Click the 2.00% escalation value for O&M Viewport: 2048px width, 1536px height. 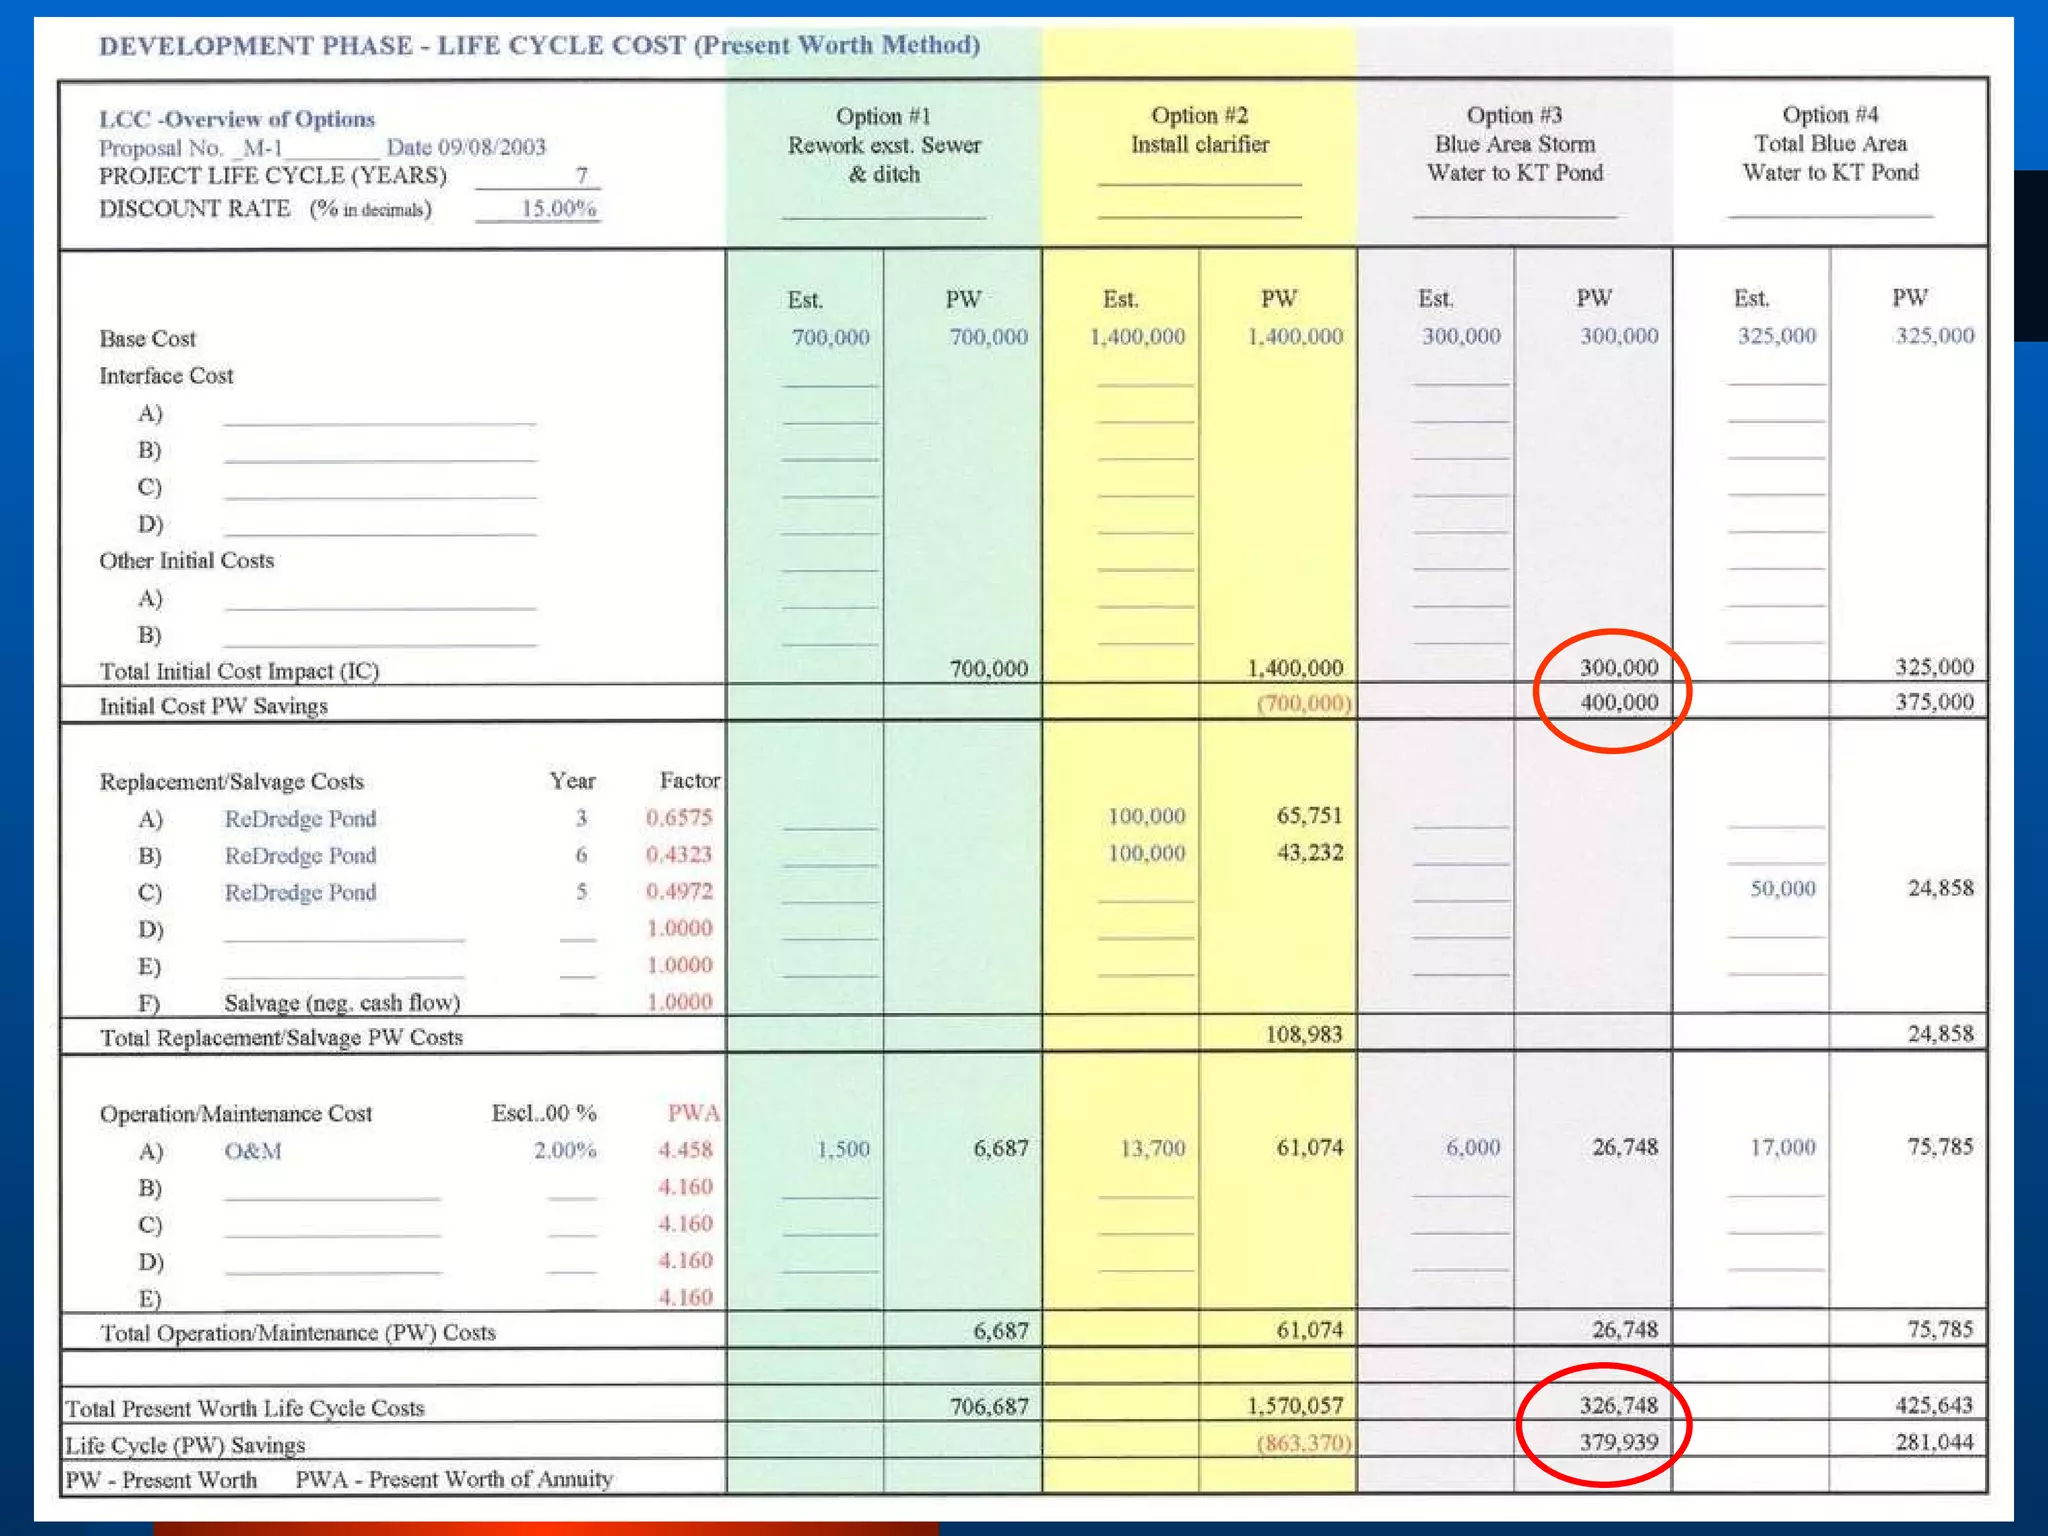point(565,1150)
